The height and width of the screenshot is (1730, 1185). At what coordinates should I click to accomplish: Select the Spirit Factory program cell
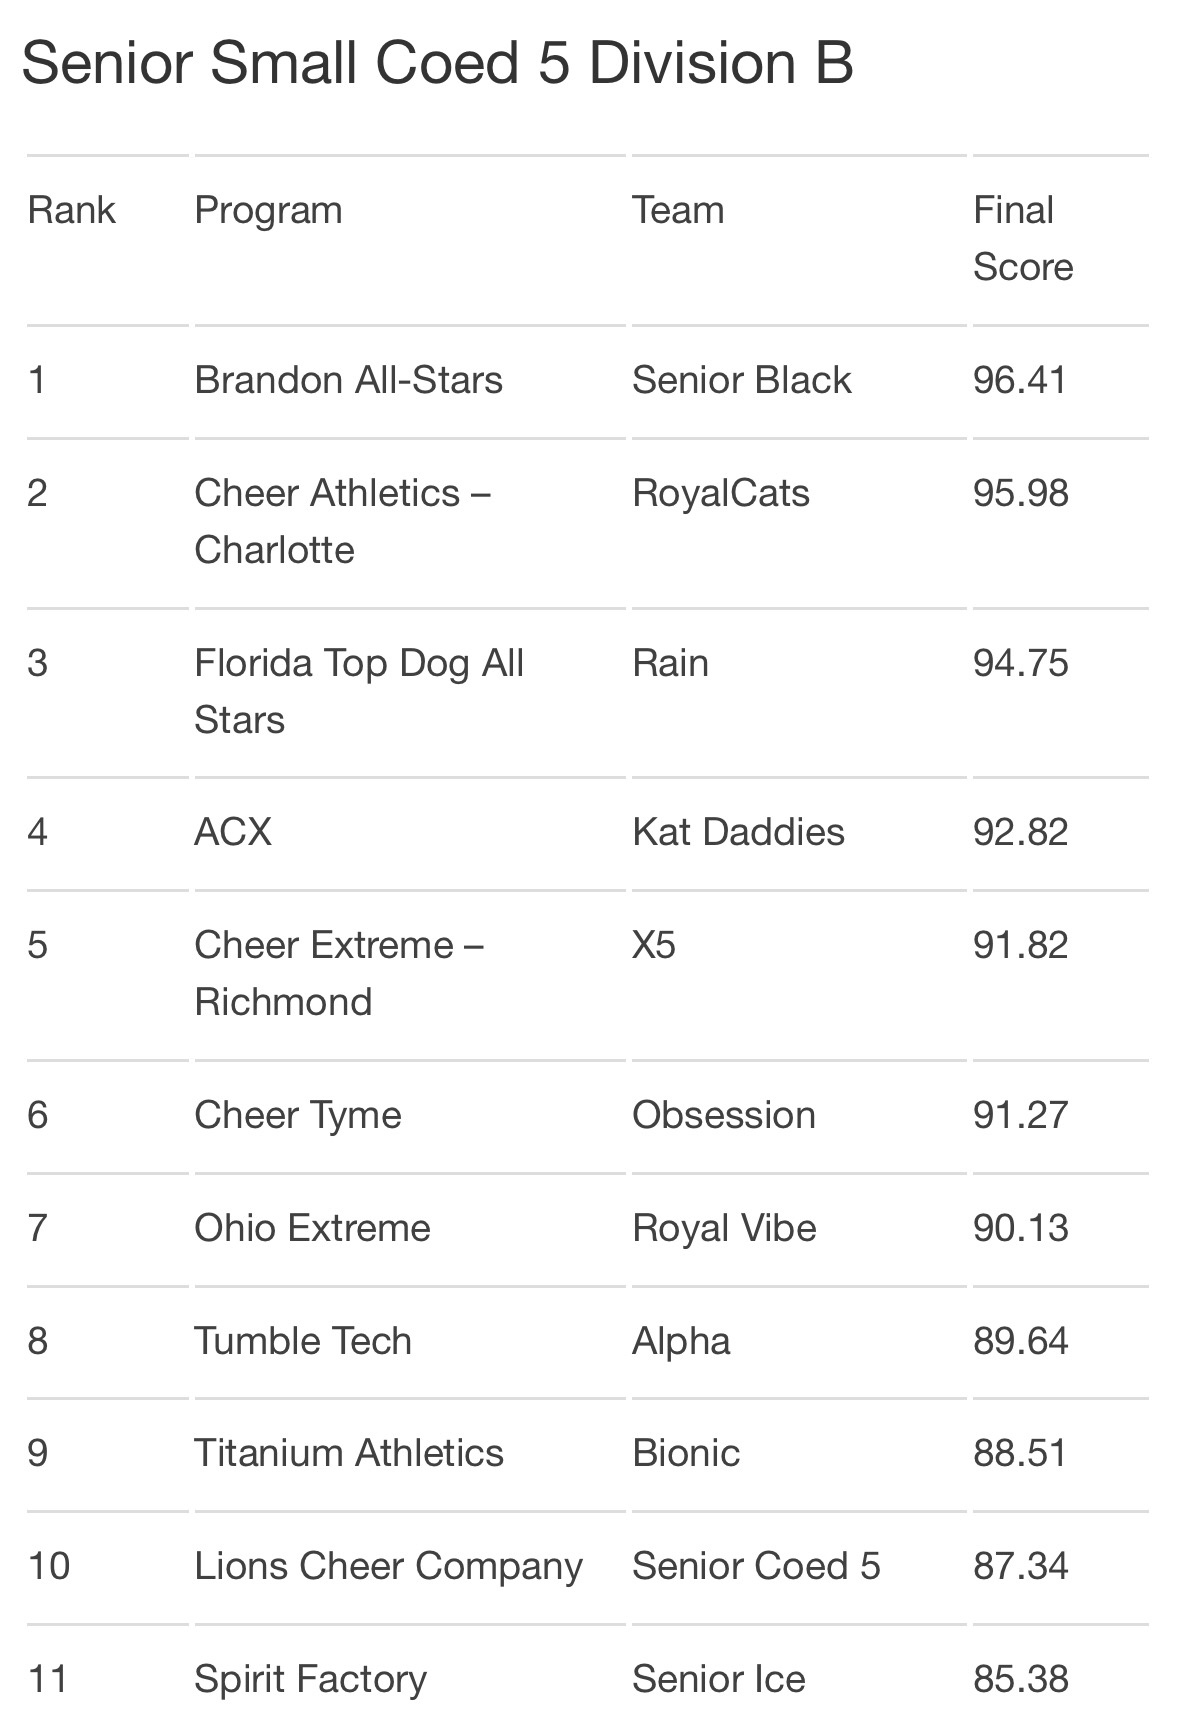[x=310, y=1680]
